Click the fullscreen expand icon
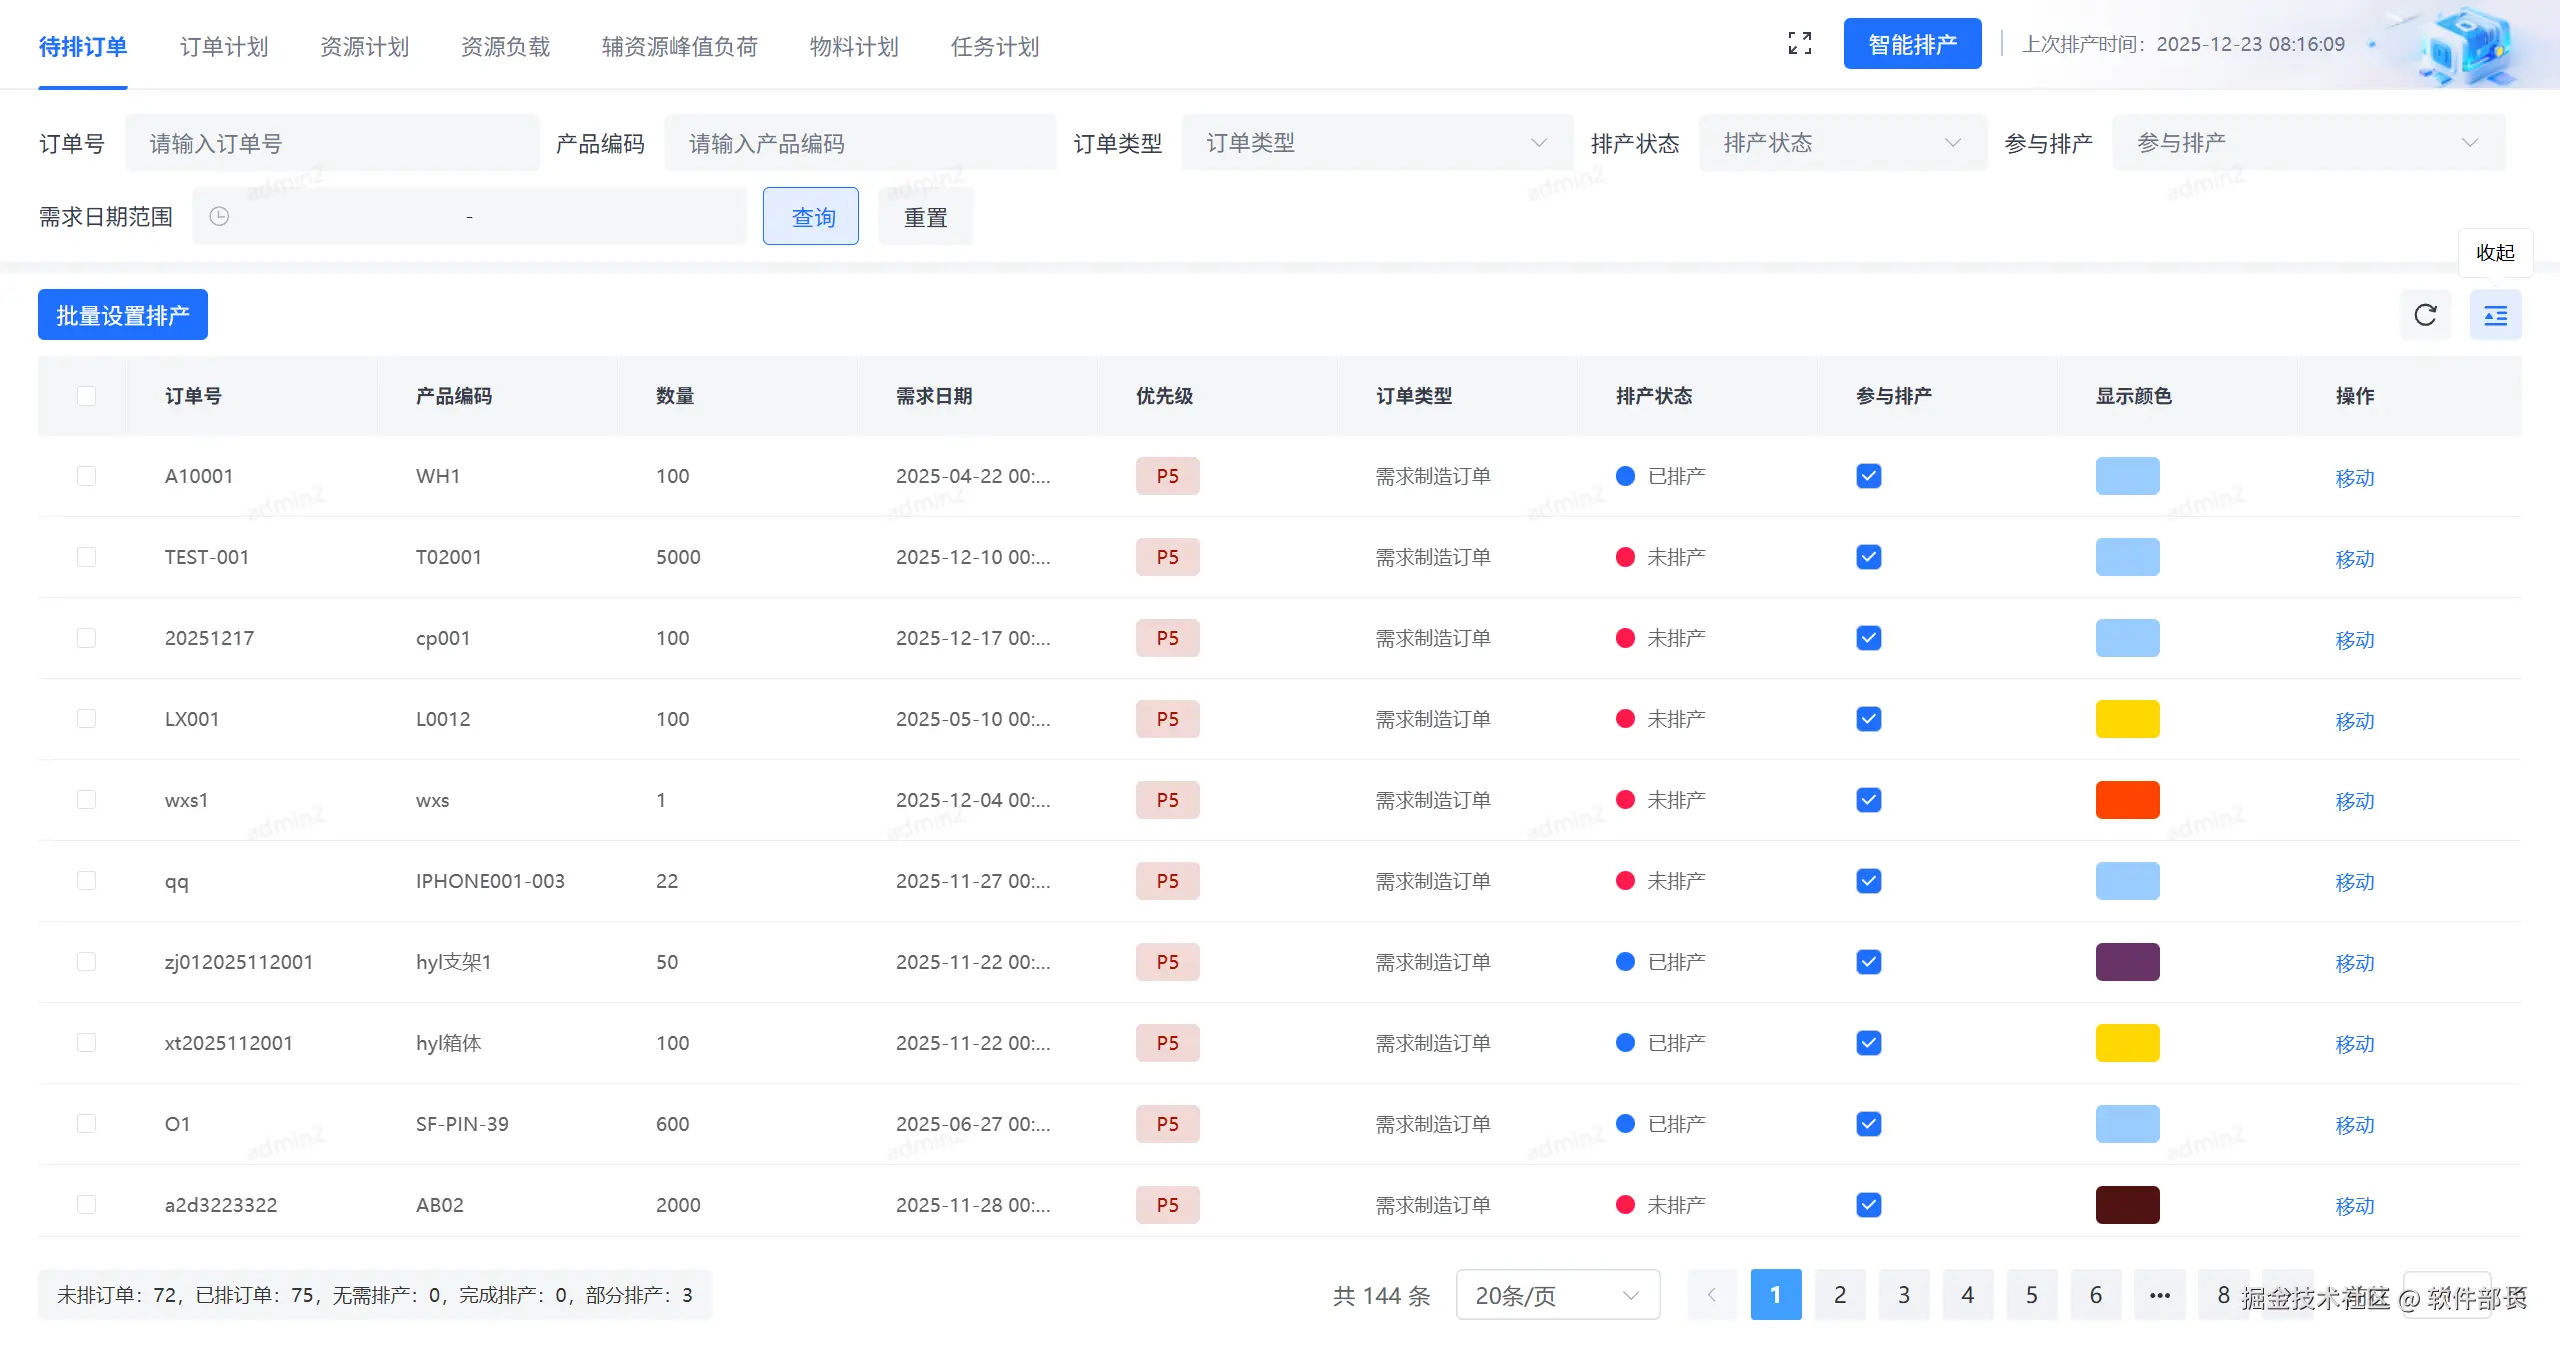2560x1346 pixels. pos(1799,44)
